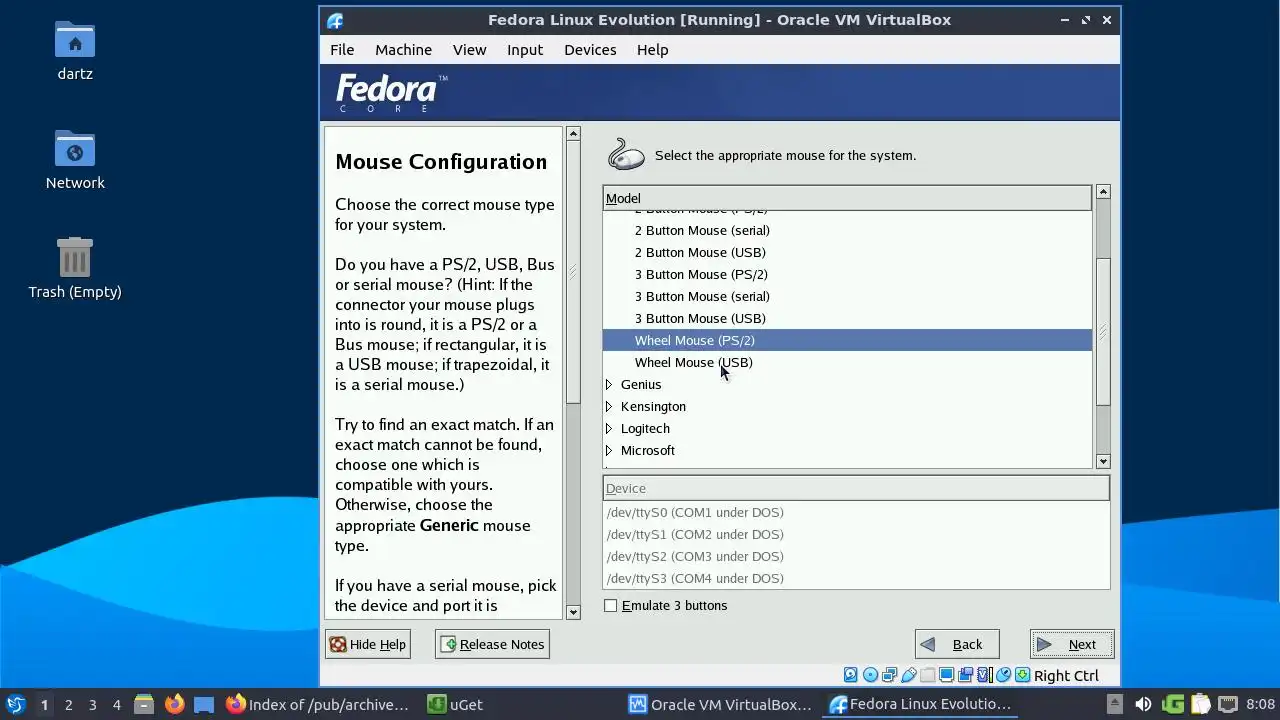Image resolution: width=1280 pixels, height=720 pixels.
Task: Open the View menu
Action: tap(469, 50)
